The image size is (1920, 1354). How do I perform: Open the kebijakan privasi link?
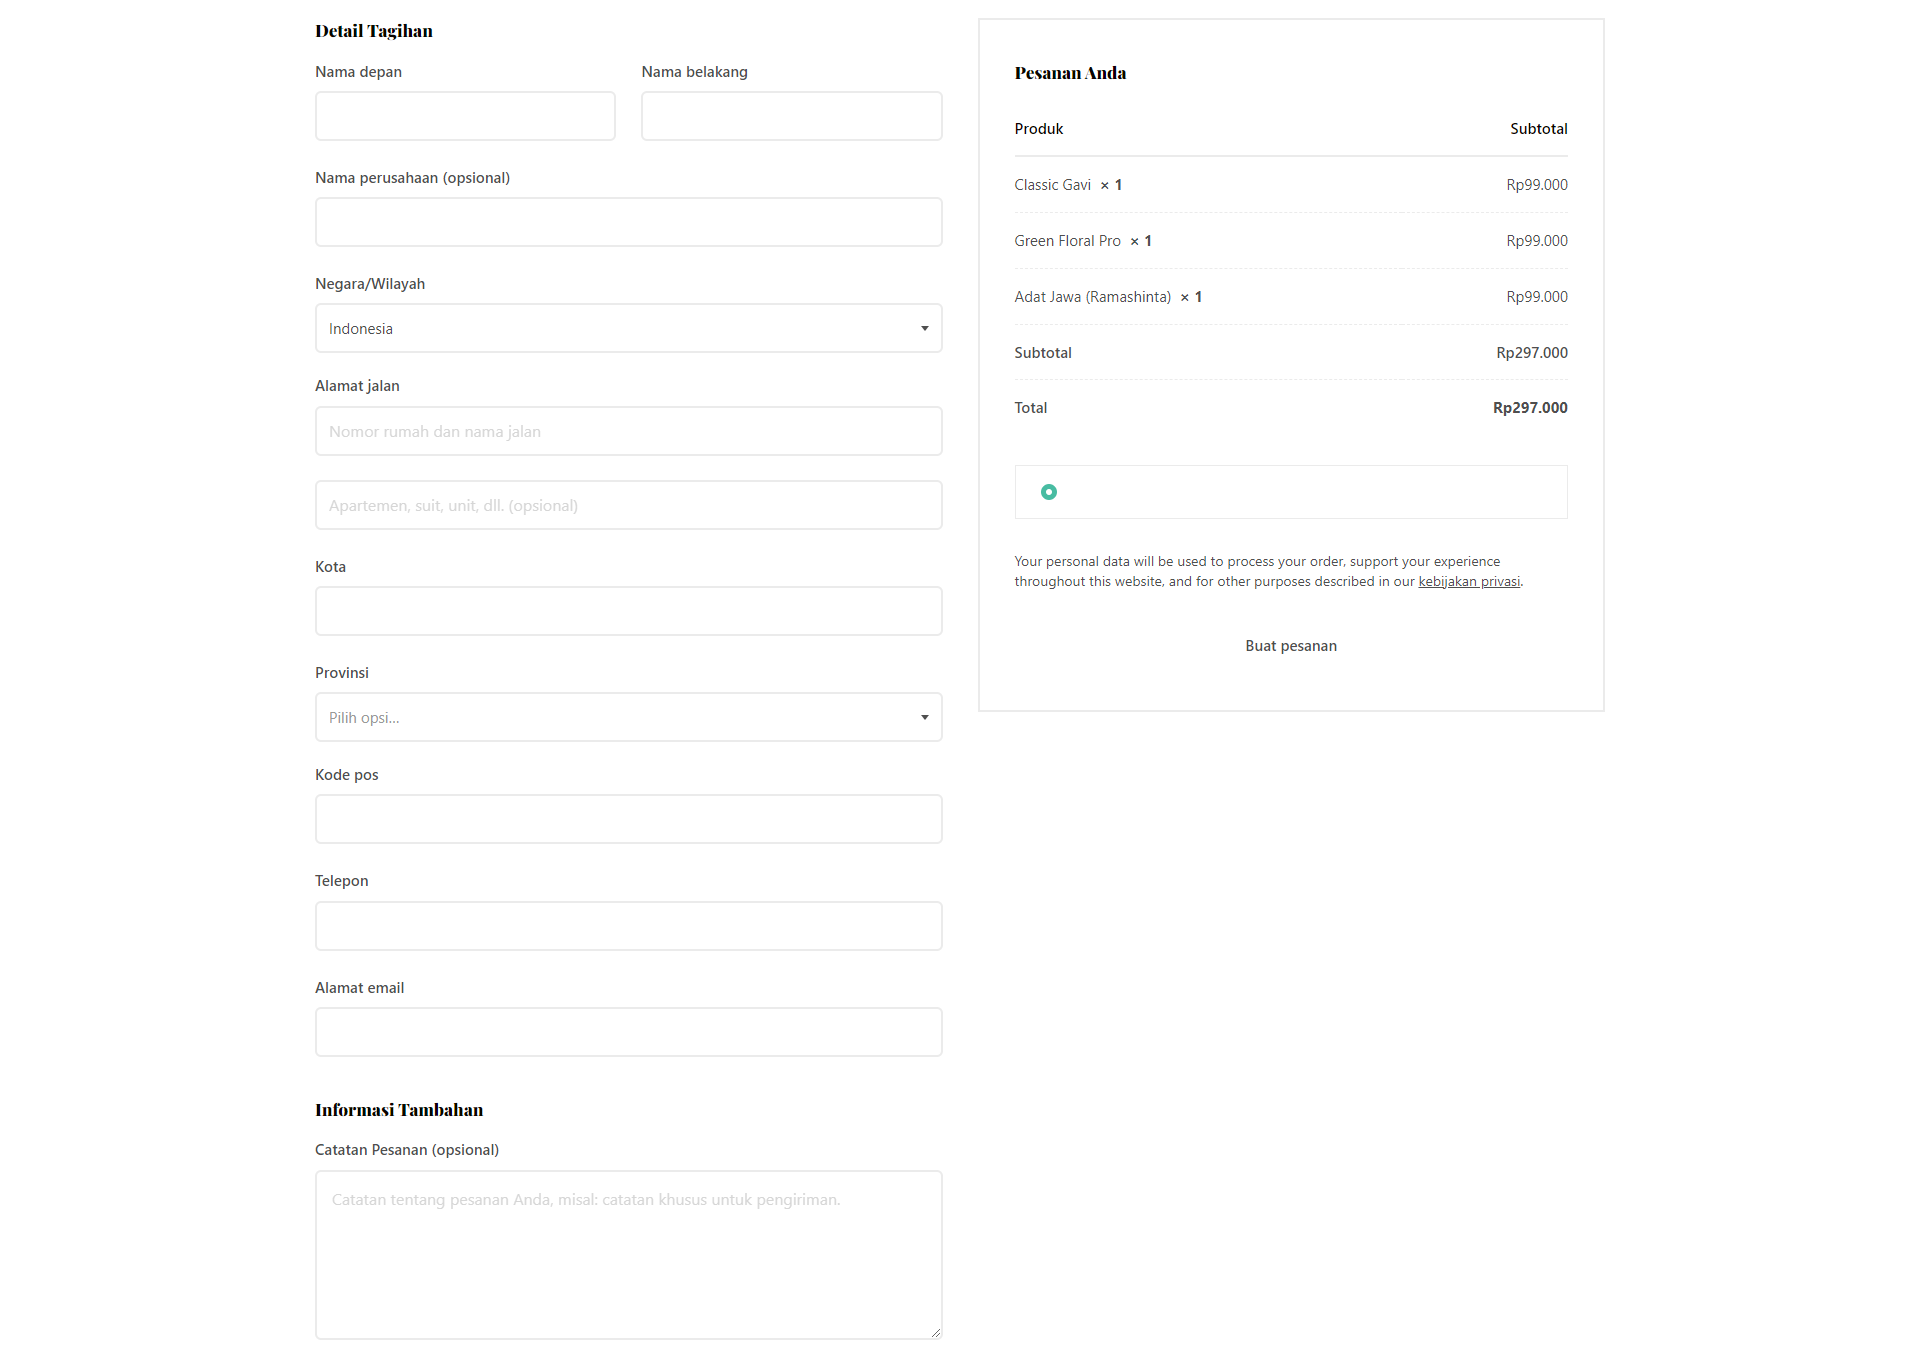pos(1468,582)
